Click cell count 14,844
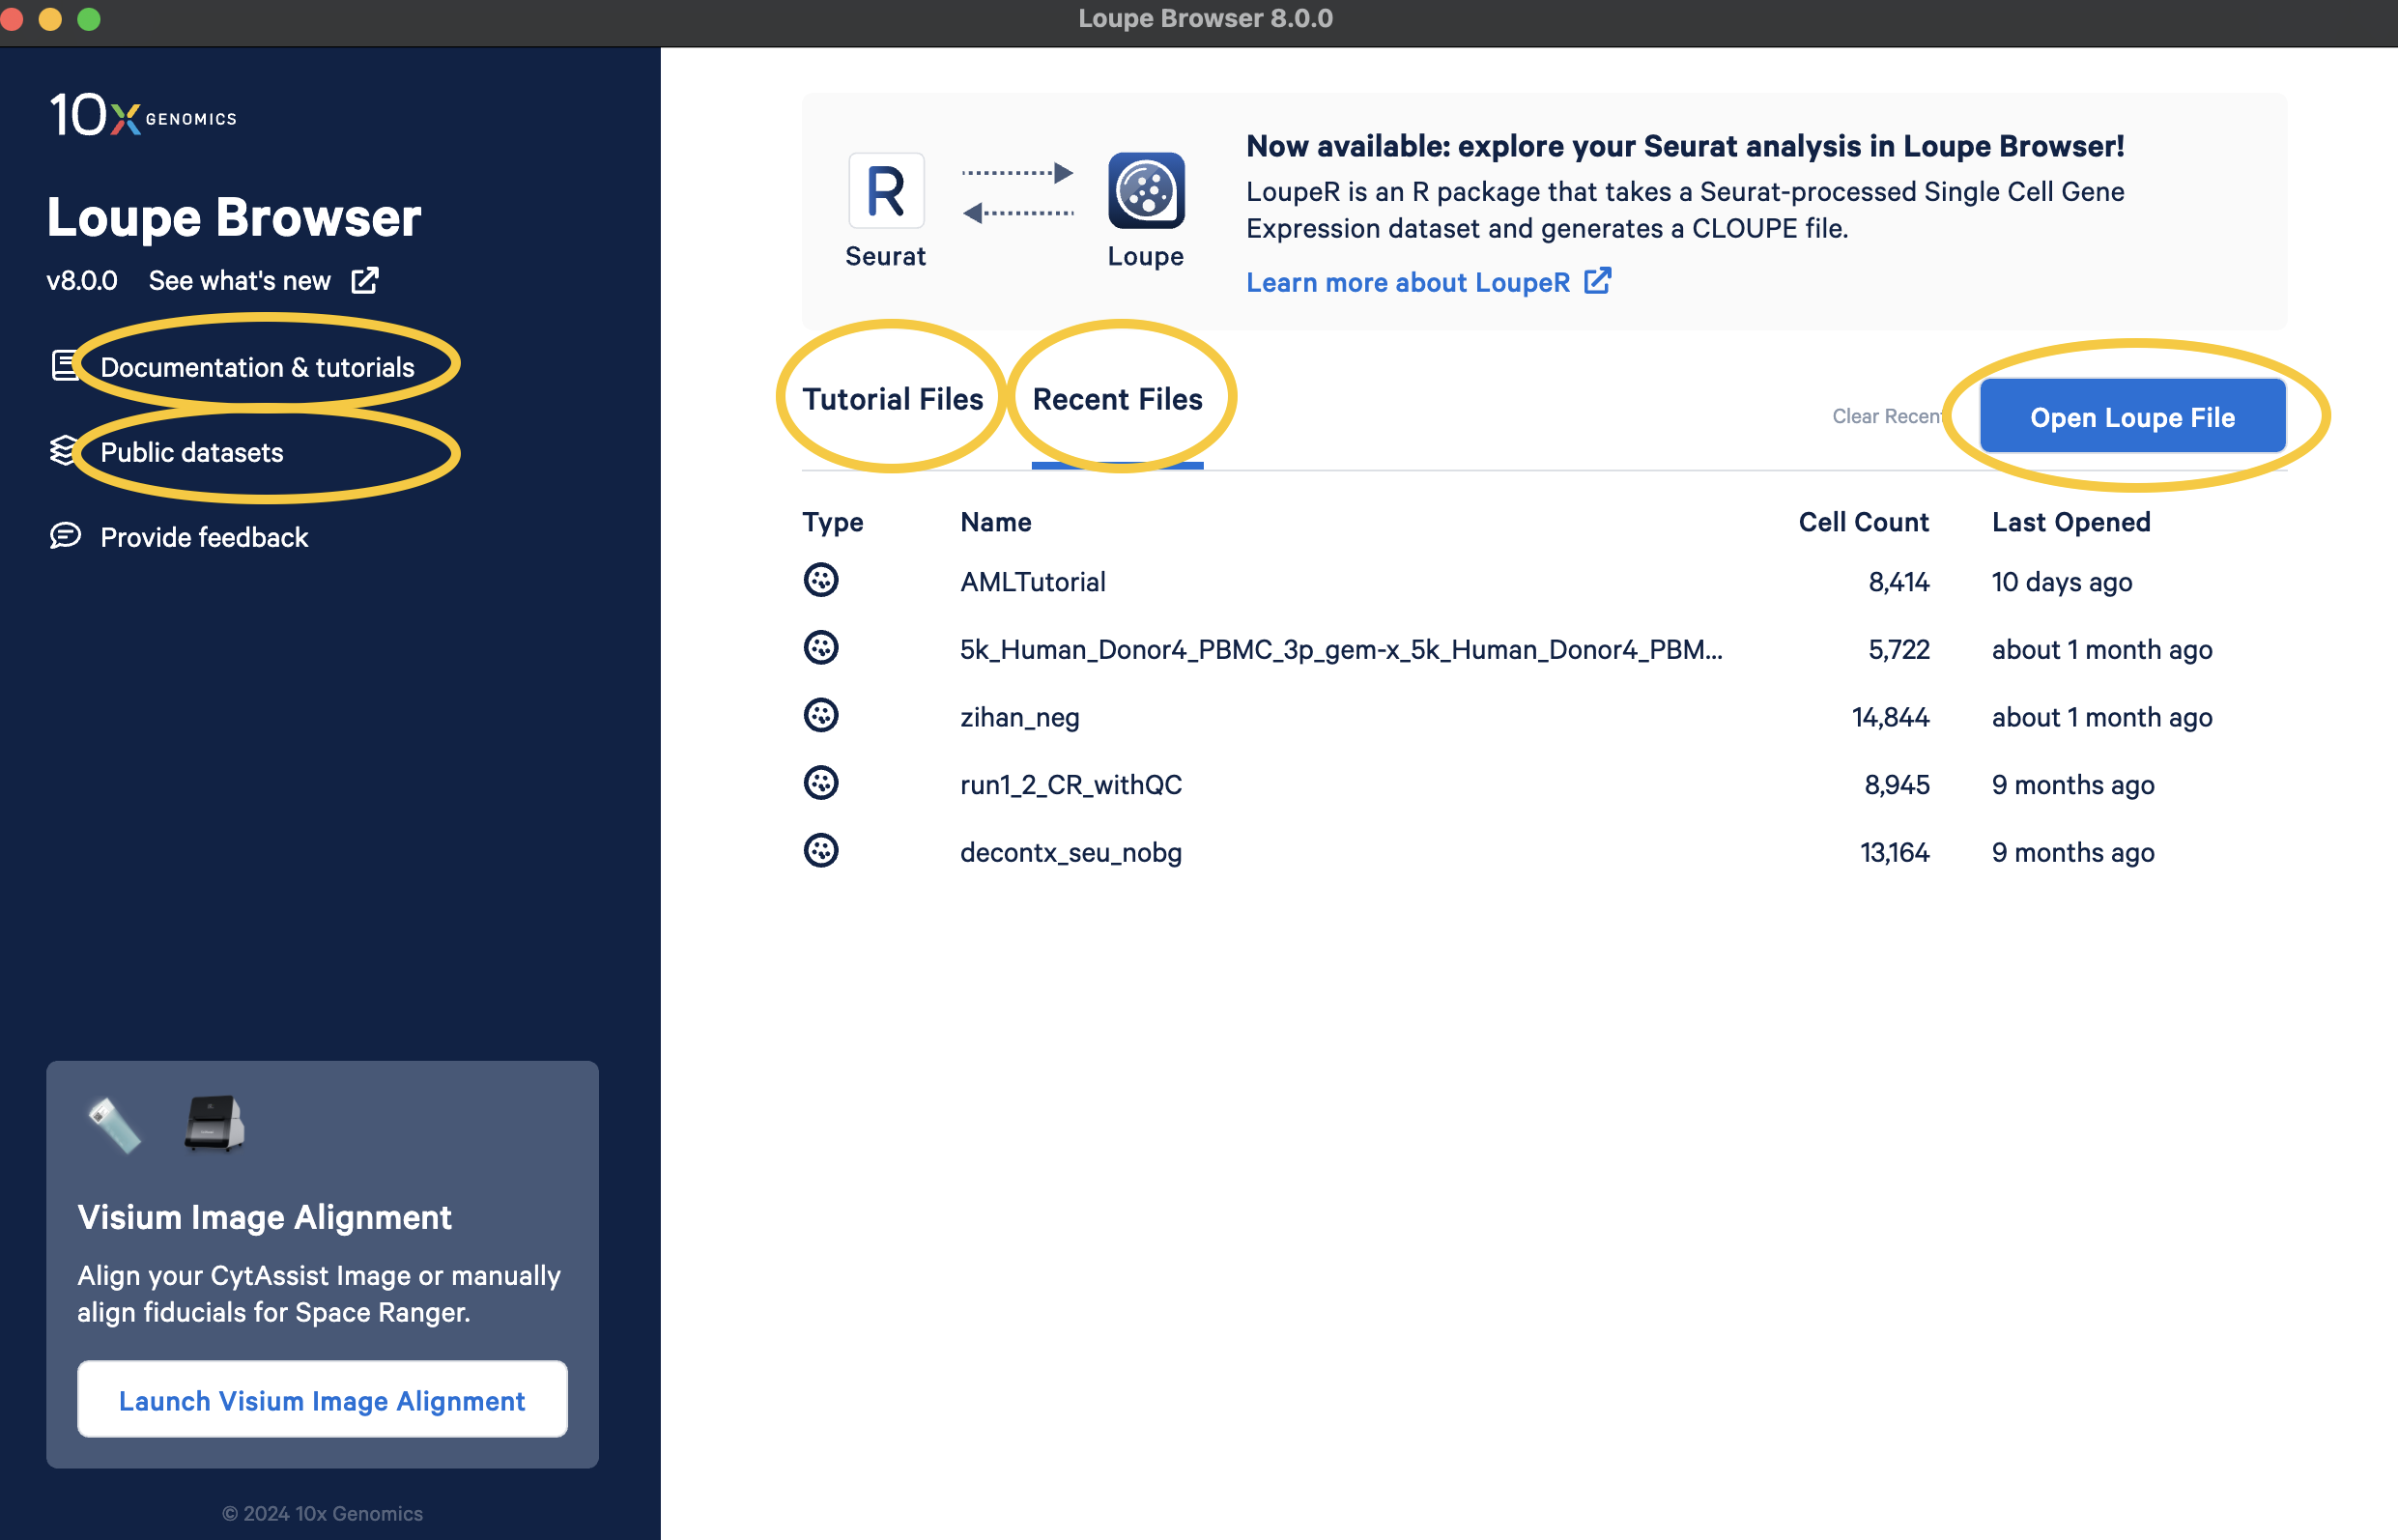The image size is (2398, 1540). coord(1890,718)
